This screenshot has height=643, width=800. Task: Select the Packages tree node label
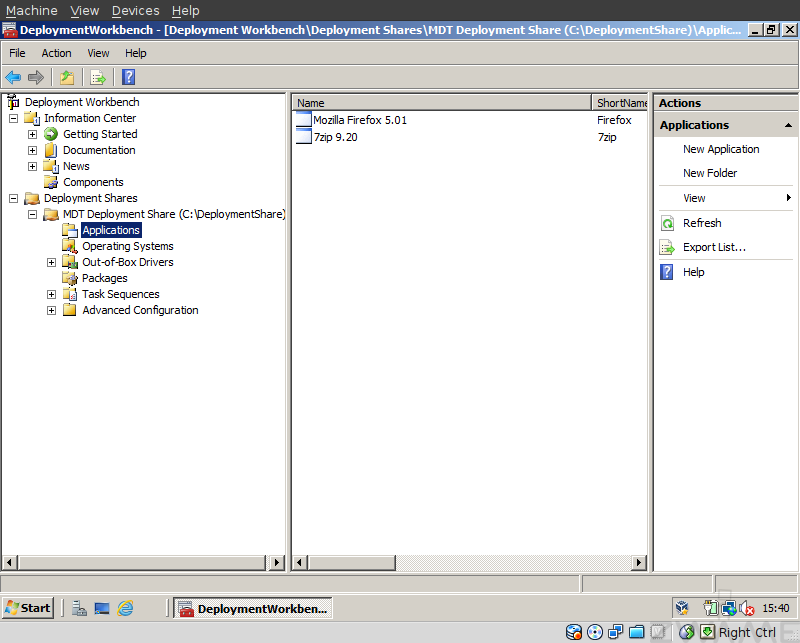click(x=105, y=278)
